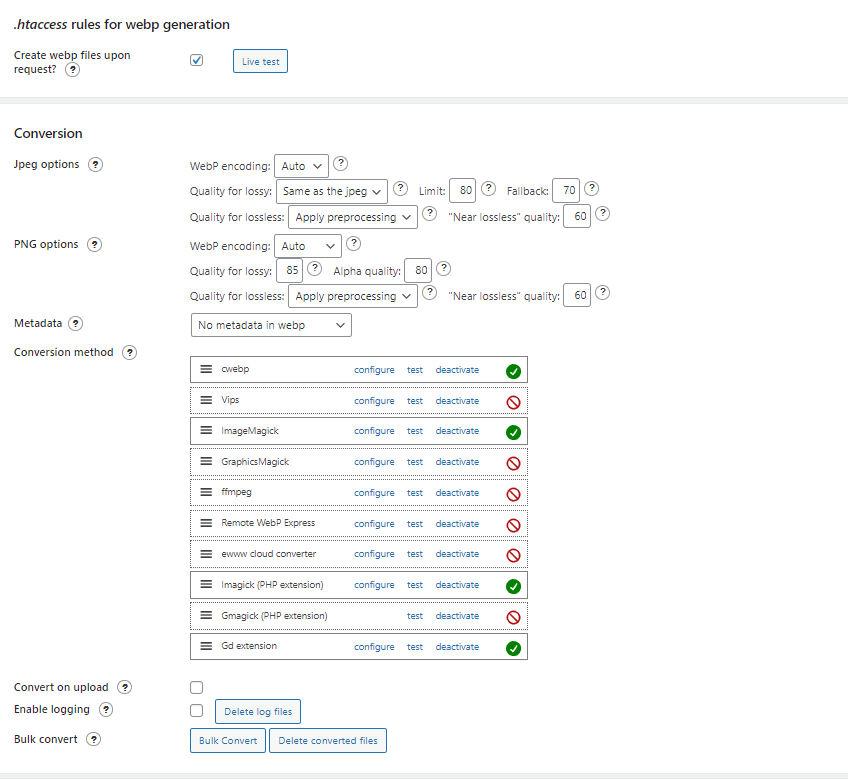The height and width of the screenshot is (780, 848).
Task: Click drag handle of Remote WebP Express
Action: 206,523
